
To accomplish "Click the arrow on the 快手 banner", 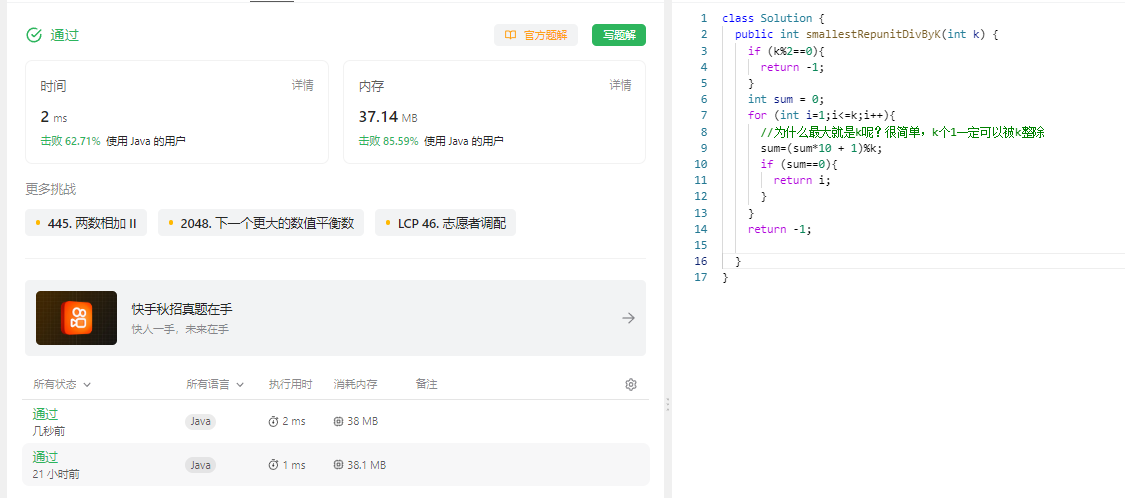I will tap(629, 318).
